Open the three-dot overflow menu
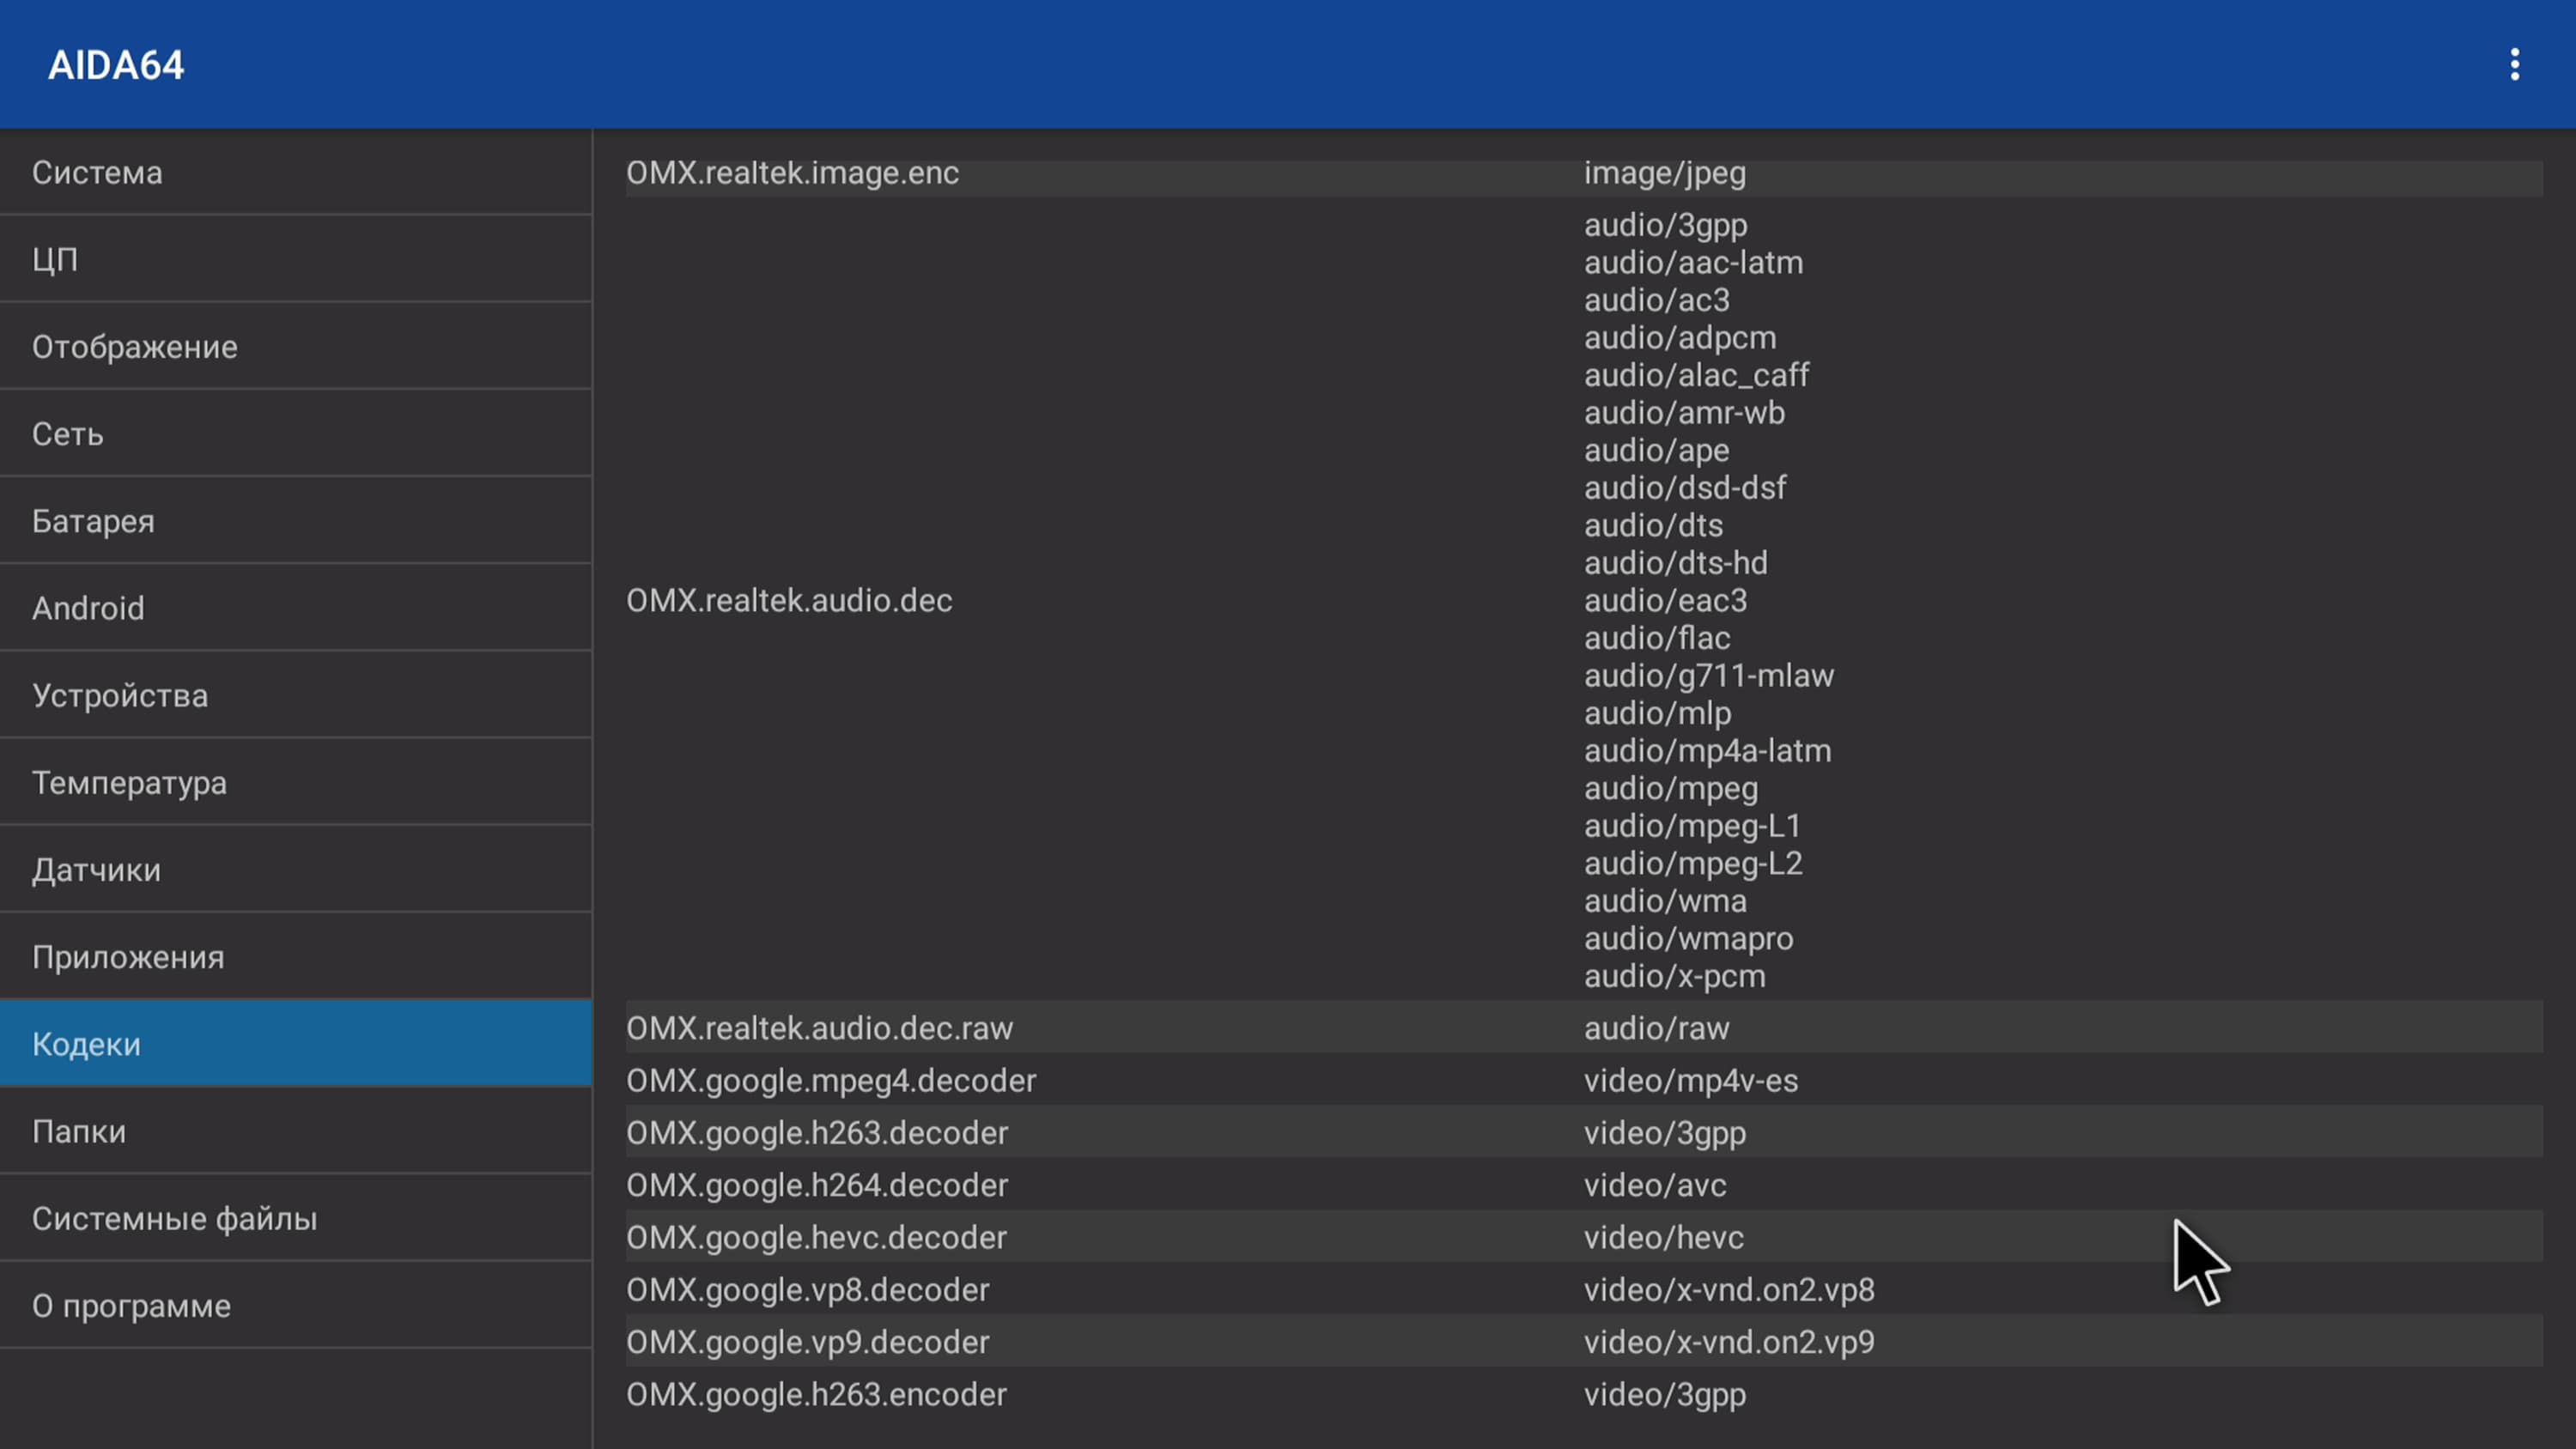The width and height of the screenshot is (2576, 1449). click(2514, 65)
